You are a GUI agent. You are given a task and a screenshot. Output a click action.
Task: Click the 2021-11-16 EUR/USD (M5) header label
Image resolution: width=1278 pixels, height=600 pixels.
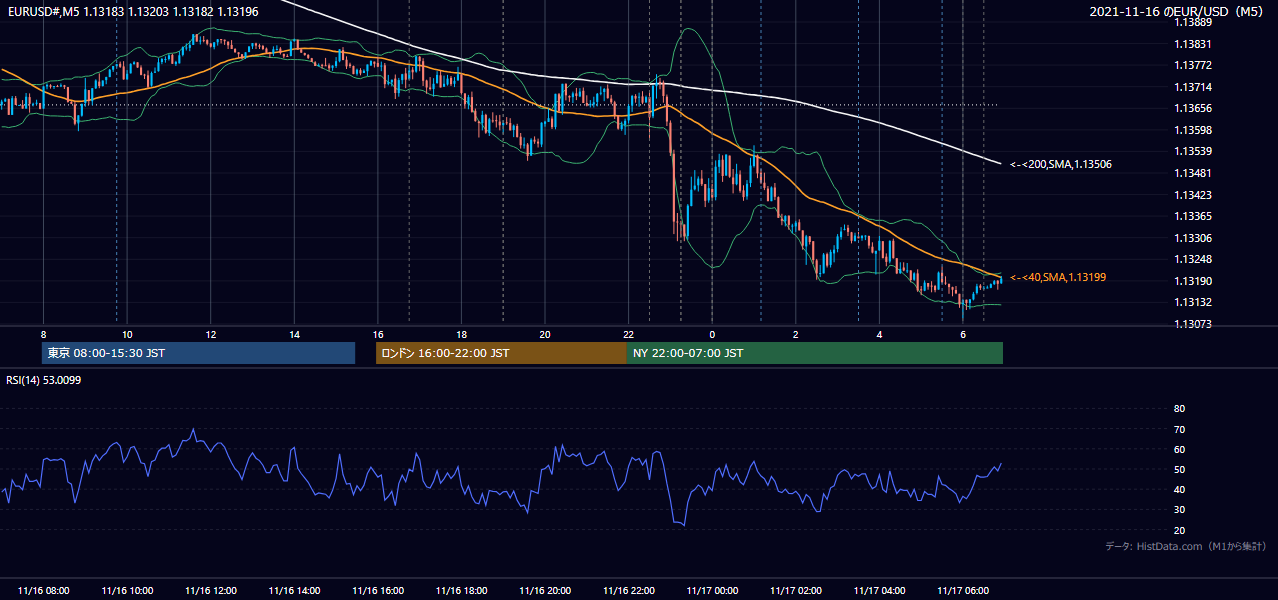pyautogui.click(x=1177, y=11)
